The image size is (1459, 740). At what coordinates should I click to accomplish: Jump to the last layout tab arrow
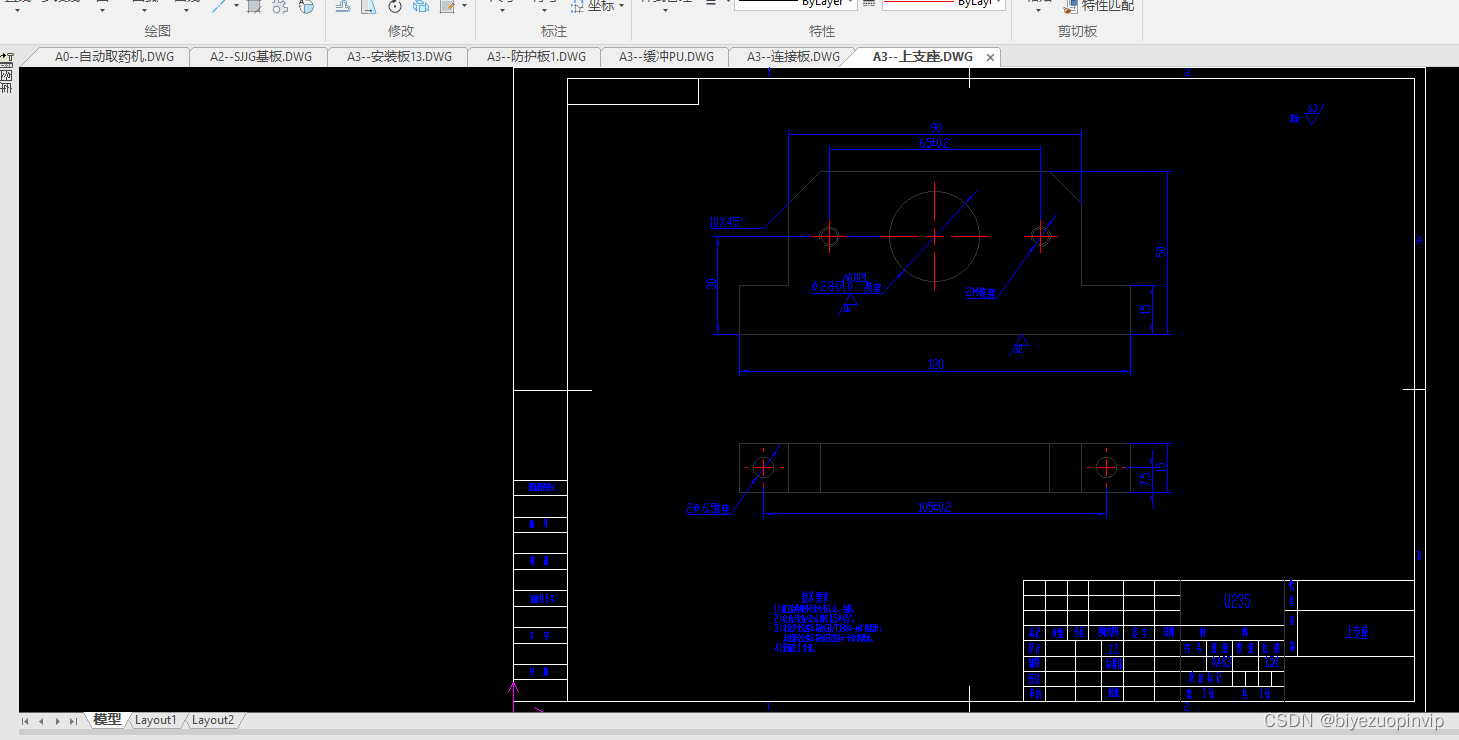[73, 721]
